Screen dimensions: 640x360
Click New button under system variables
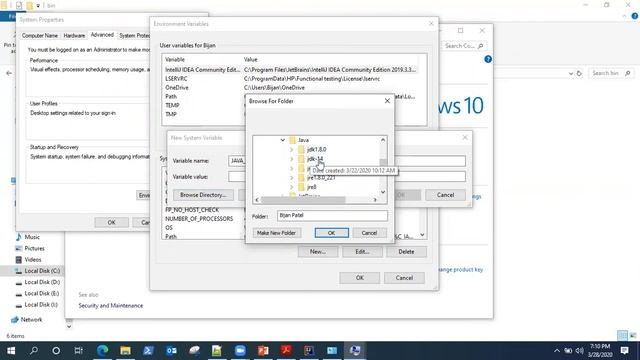tap(318, 252)
